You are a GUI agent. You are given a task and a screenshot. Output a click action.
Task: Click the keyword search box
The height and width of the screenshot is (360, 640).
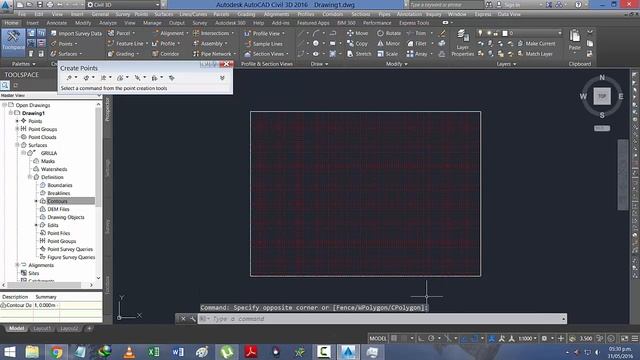tap(446, 5)
